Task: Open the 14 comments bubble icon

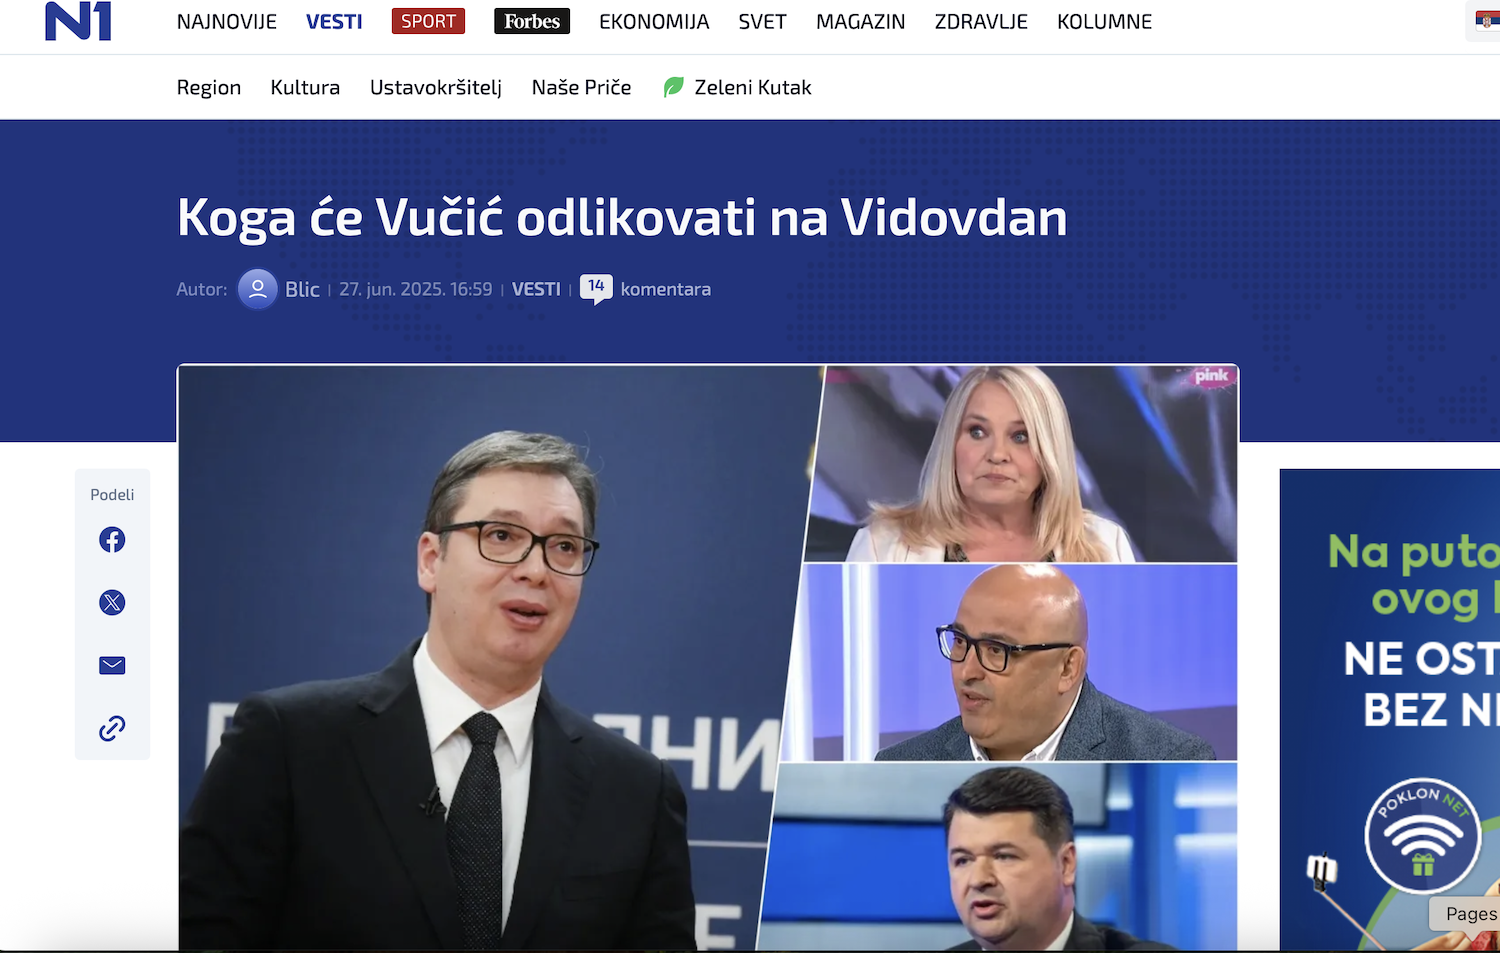Action: click(596, 289)
